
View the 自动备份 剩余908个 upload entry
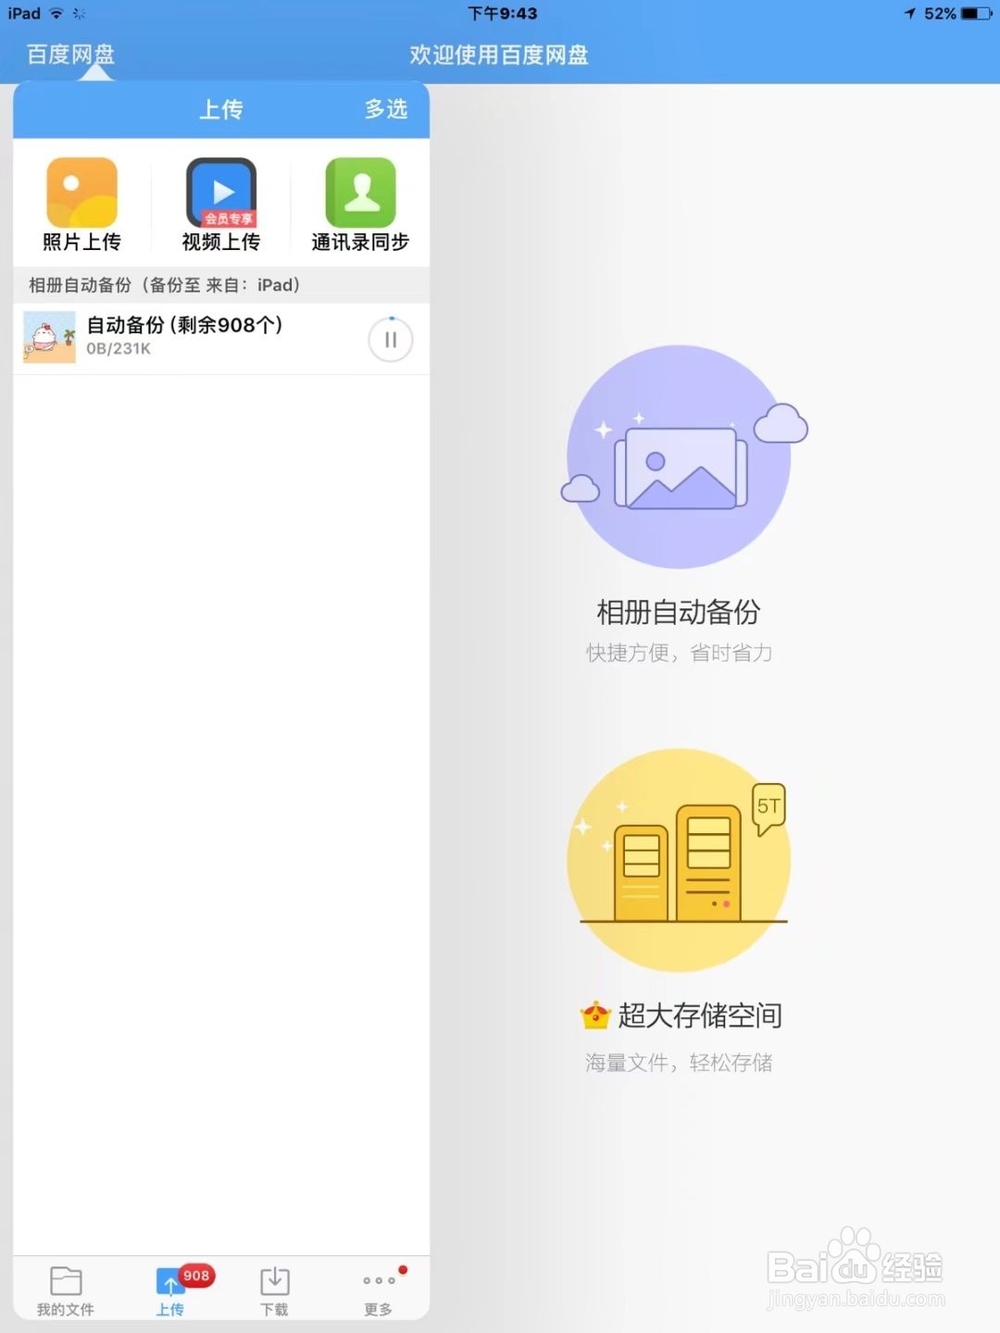(x=183, y=324)
